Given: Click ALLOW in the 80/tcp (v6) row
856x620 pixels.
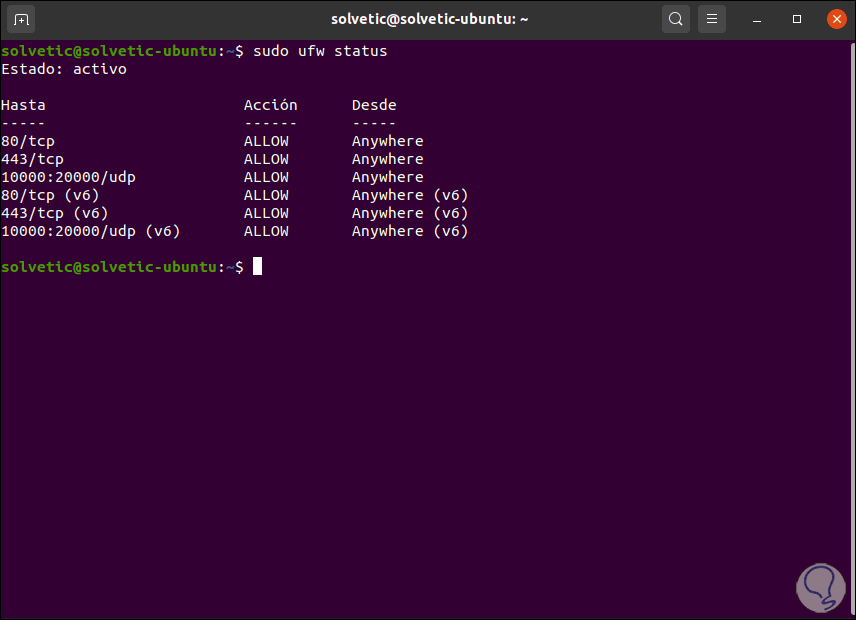Looking at the screenshot, I should pyautogui.click(x=266, y=195).
